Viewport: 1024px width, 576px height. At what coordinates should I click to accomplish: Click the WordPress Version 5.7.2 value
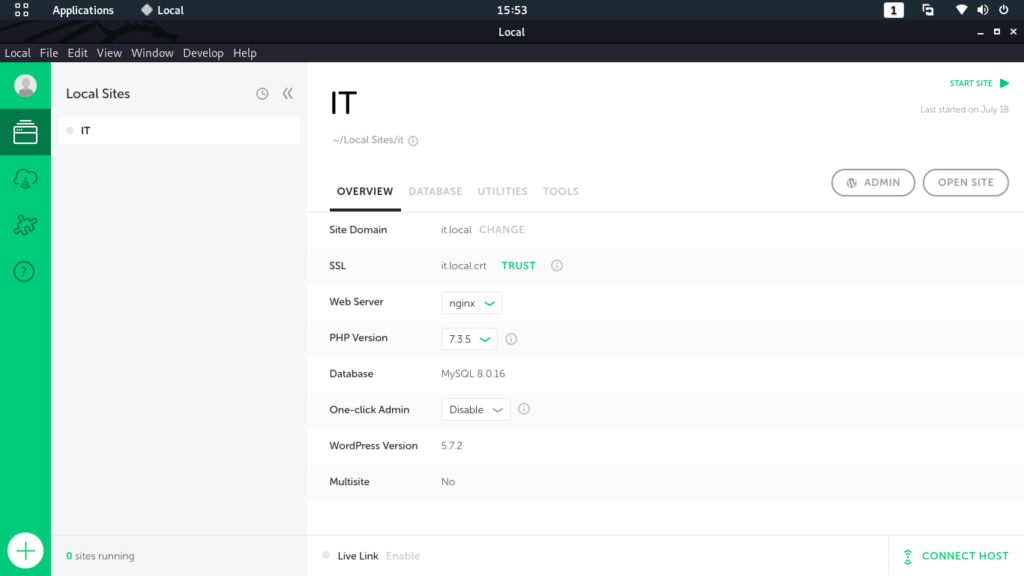[x=451, y=445]
